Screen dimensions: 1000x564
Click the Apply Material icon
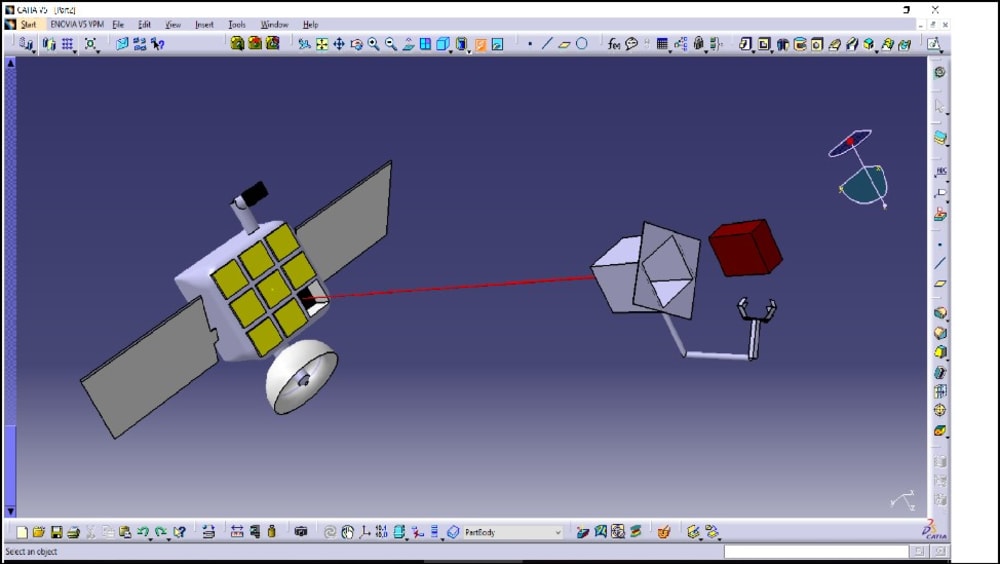click(x=664, y=531)
